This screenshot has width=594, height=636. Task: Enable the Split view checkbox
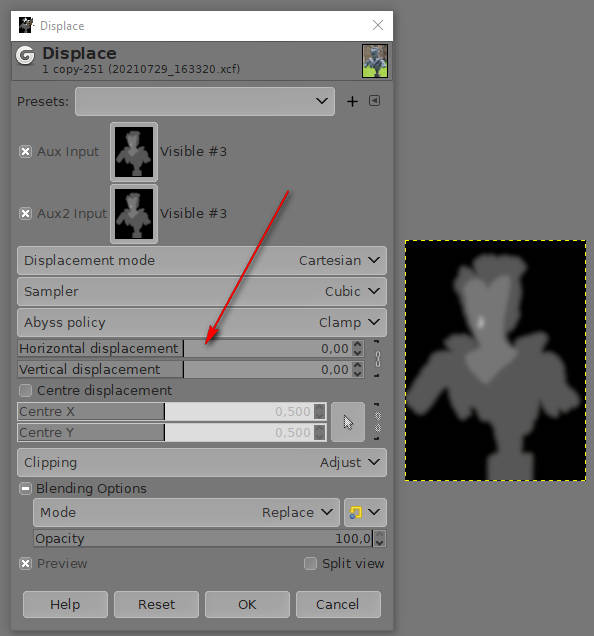click(x=310, y=563)
